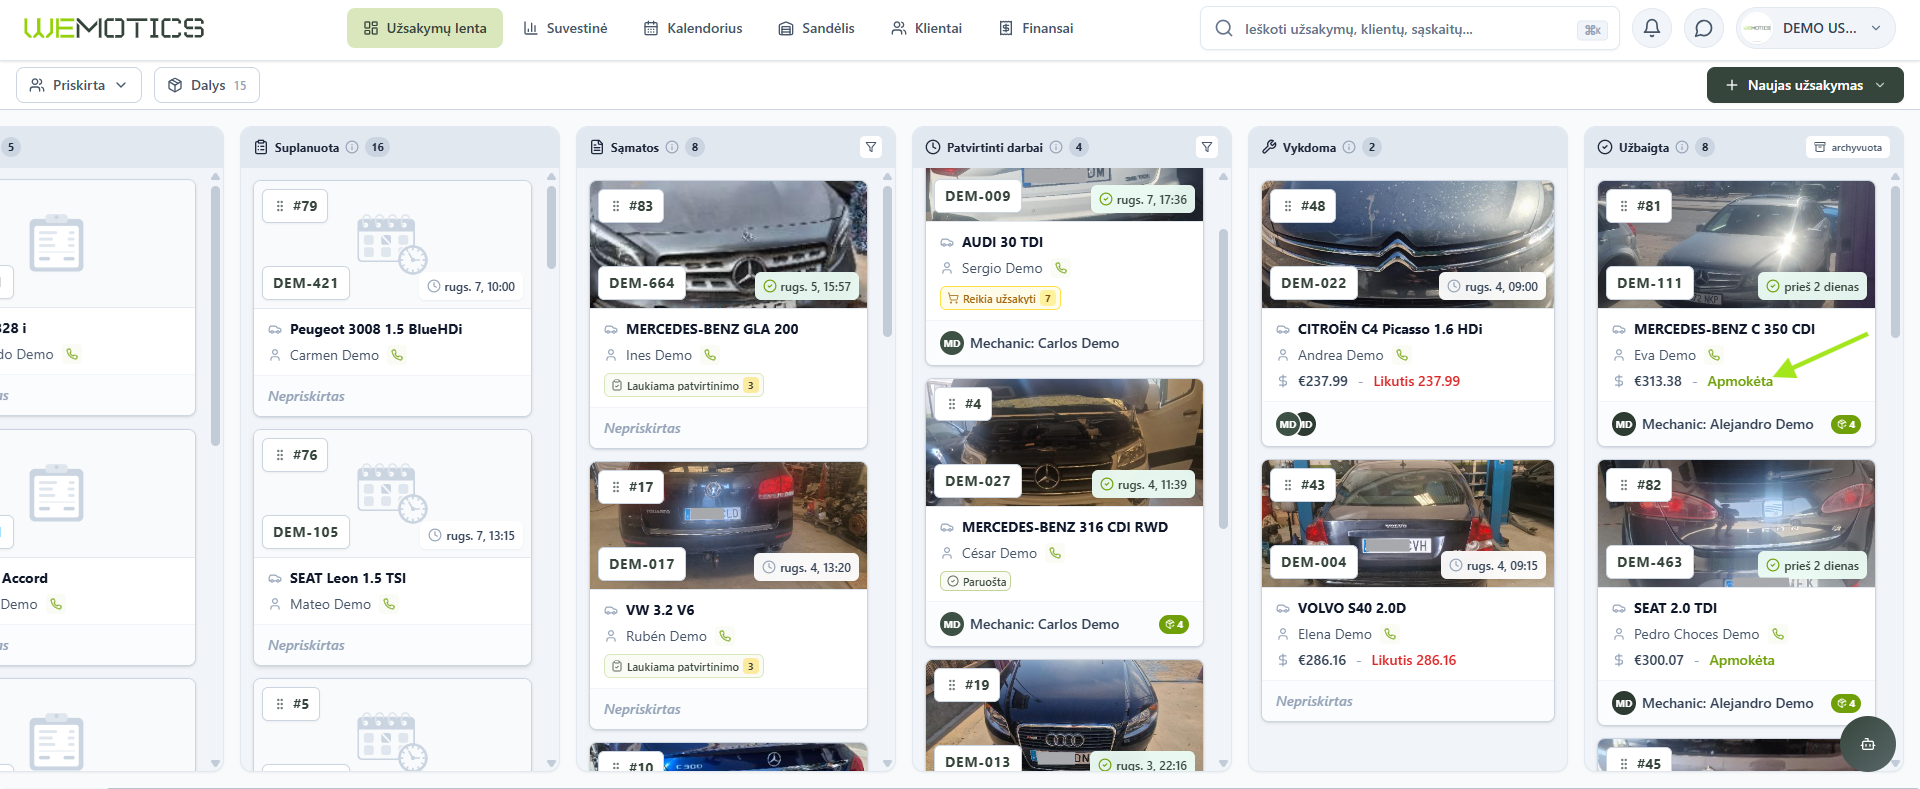Call Eva Demo via phone icon
This screenshot has height=789, width=1920.
tap(1714, 355)
